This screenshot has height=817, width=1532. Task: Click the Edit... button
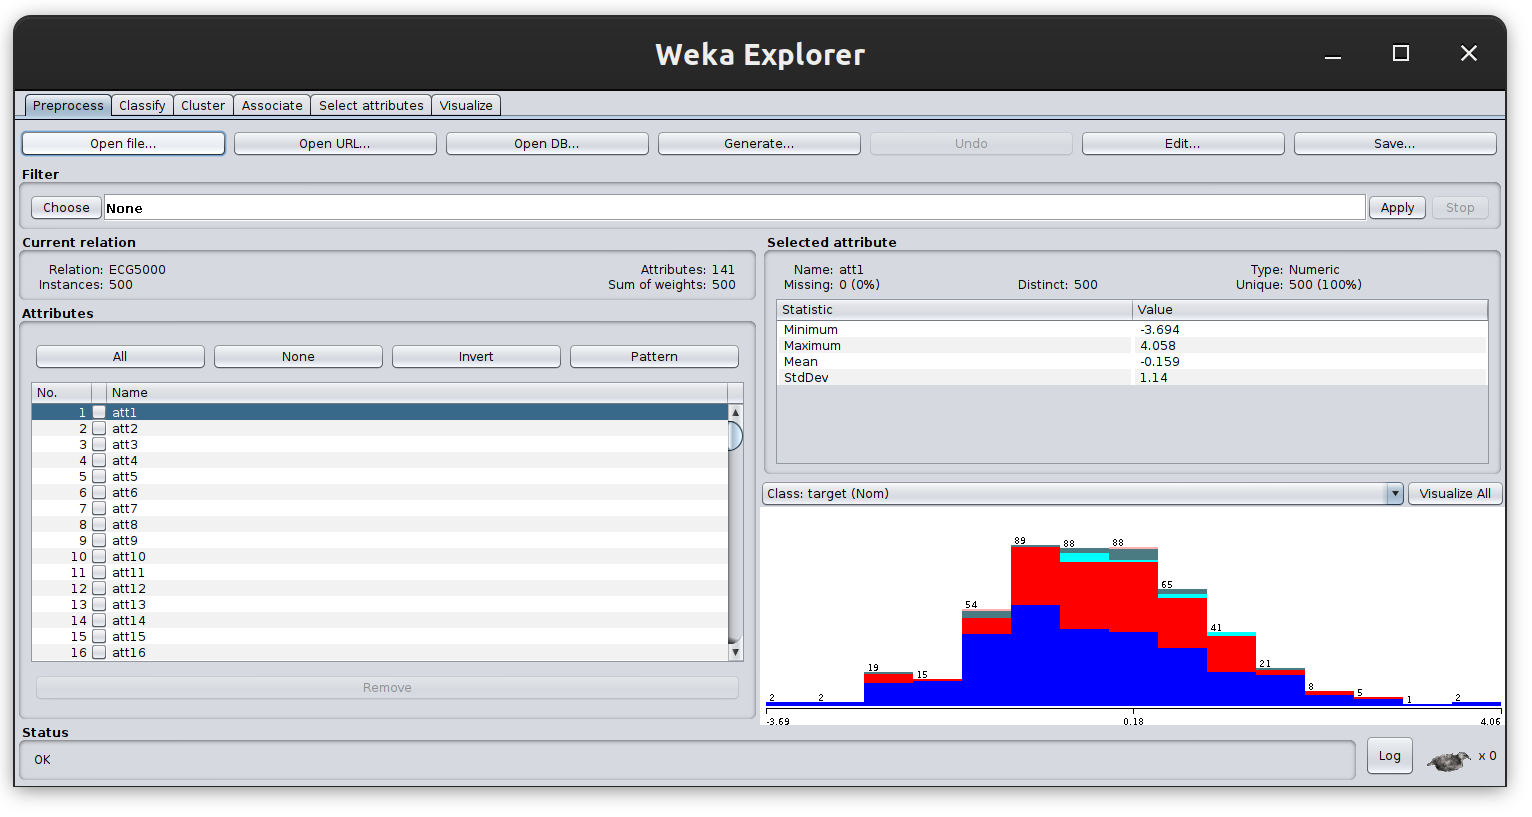1183,143
